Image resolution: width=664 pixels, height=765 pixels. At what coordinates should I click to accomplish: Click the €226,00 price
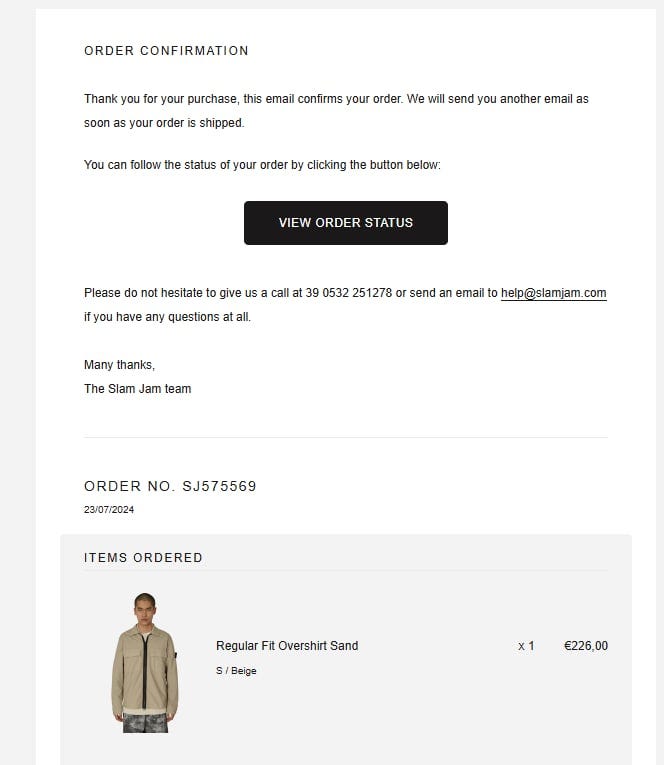pyautogui.click(x=585, y=646)
